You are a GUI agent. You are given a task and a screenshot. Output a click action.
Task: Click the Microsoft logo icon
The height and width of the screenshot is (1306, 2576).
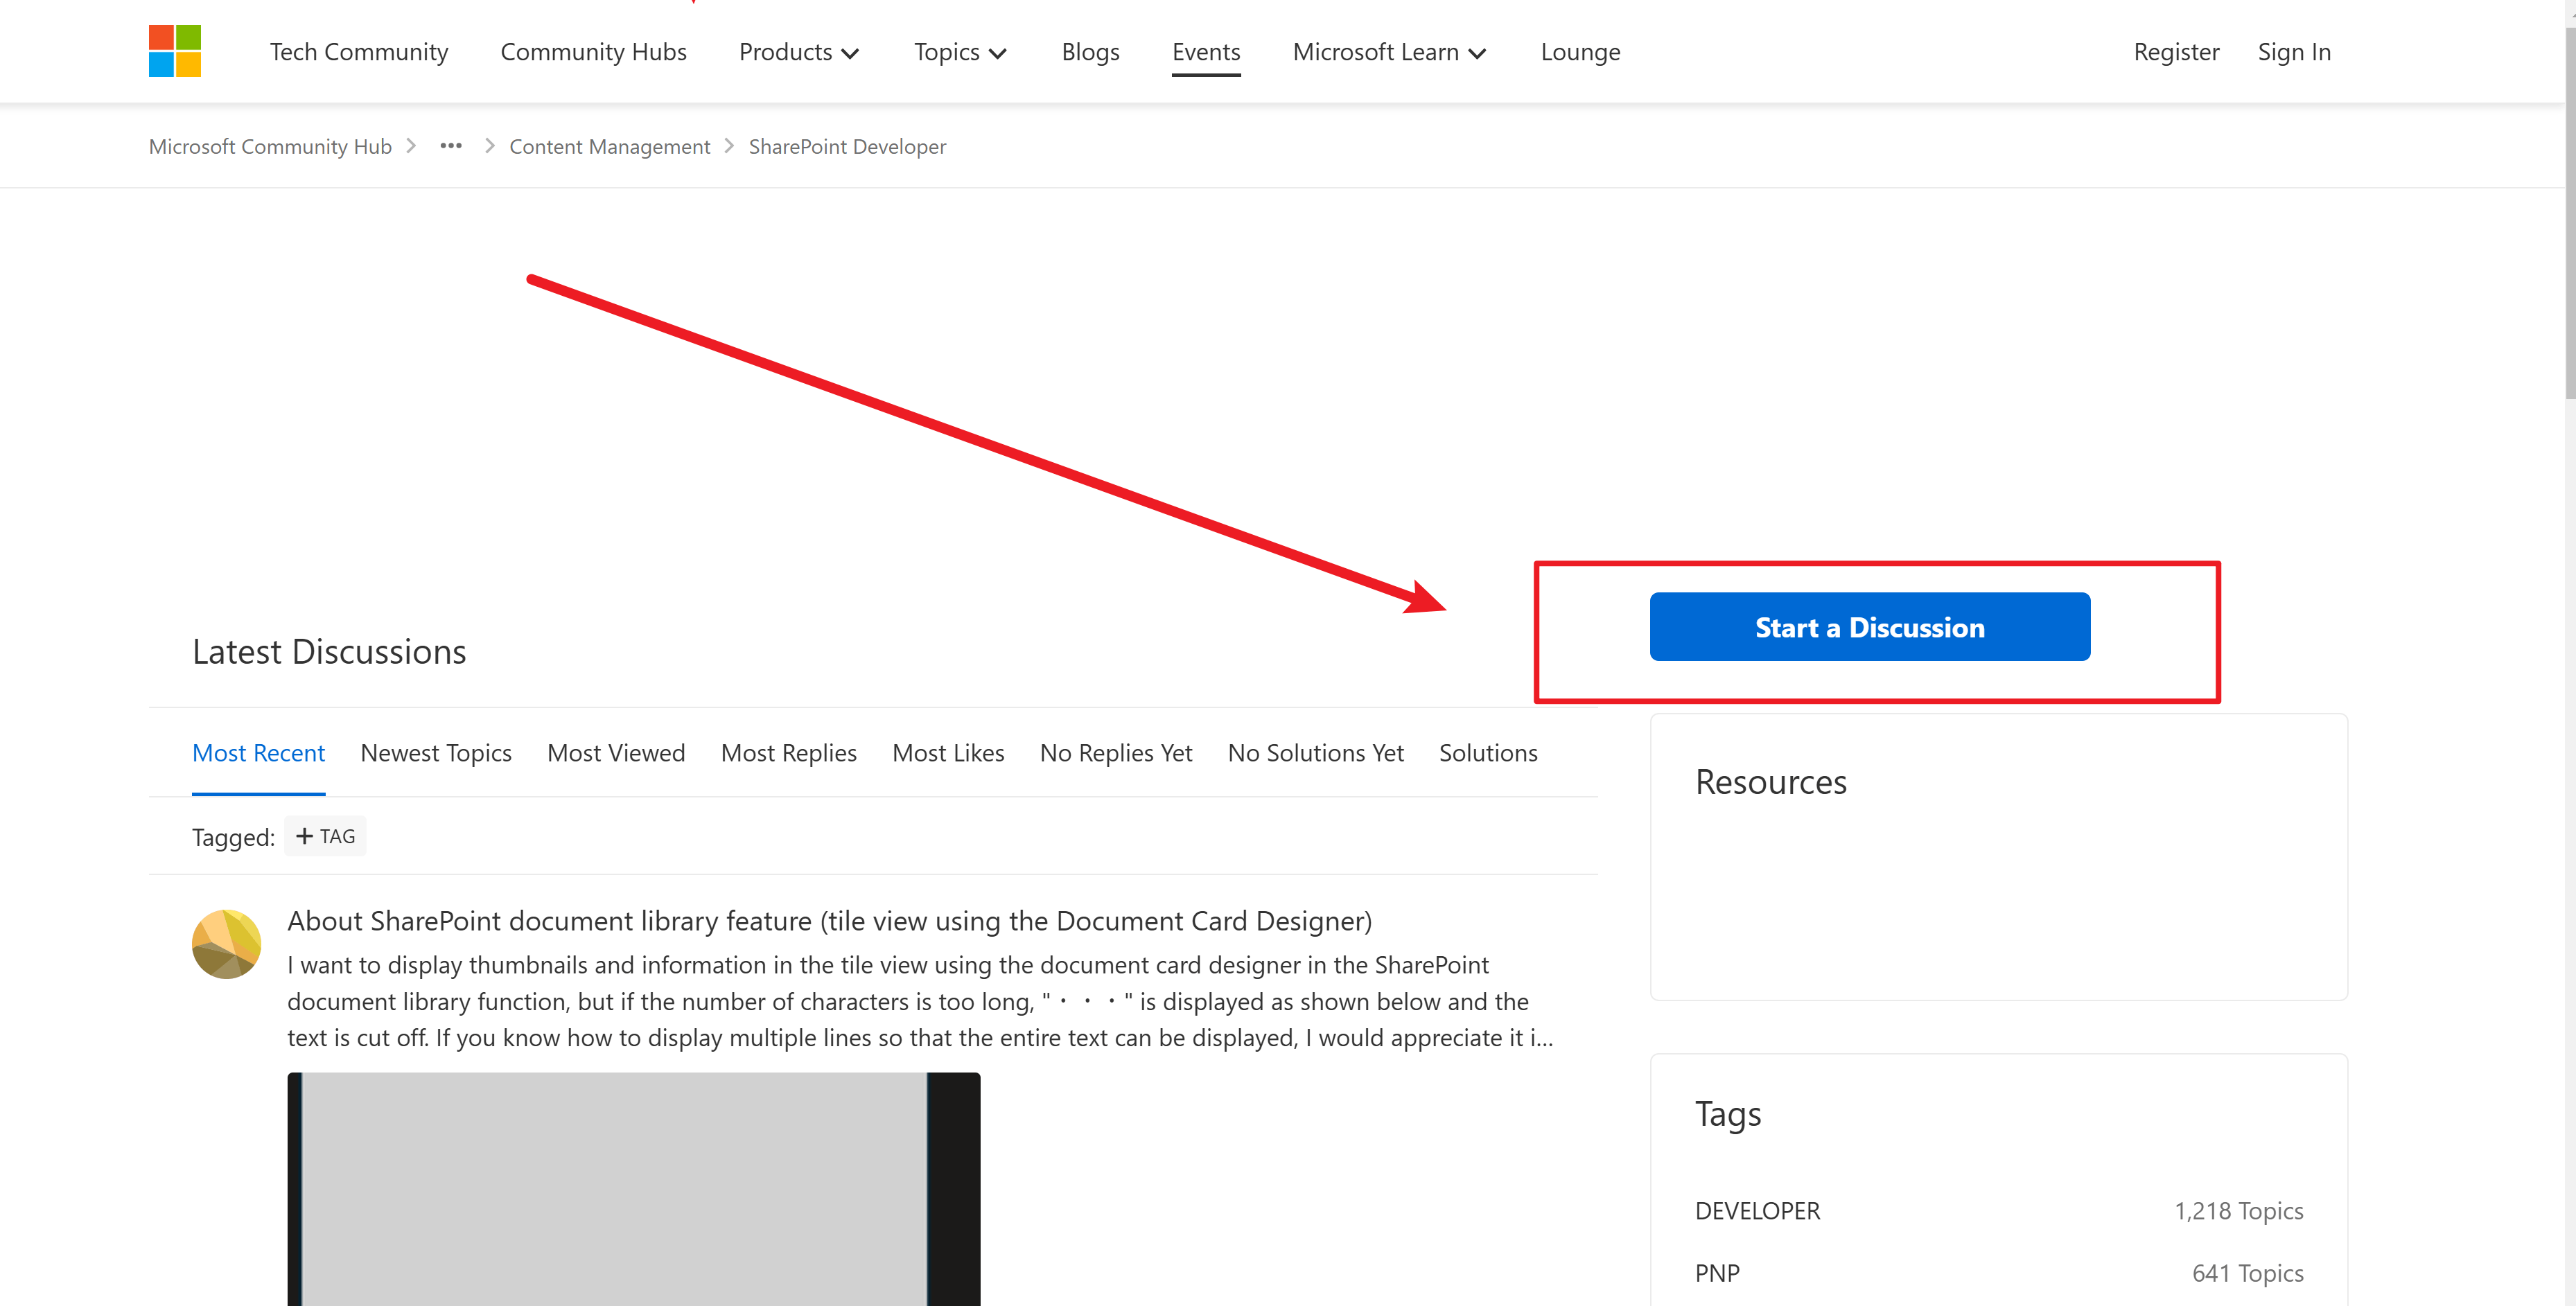[x=175, y=51]
